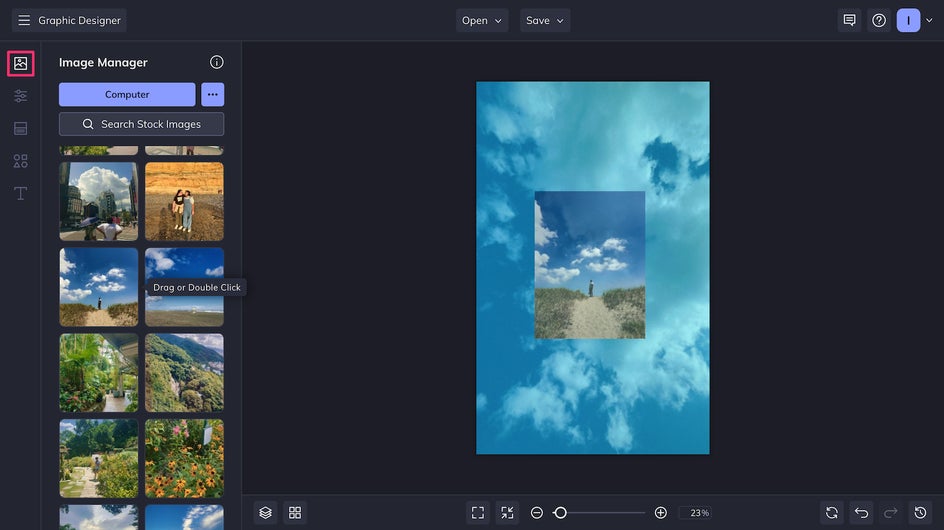944x530 pixels.
Task: Select the two people on beach thumbnail
Action: 184,202
